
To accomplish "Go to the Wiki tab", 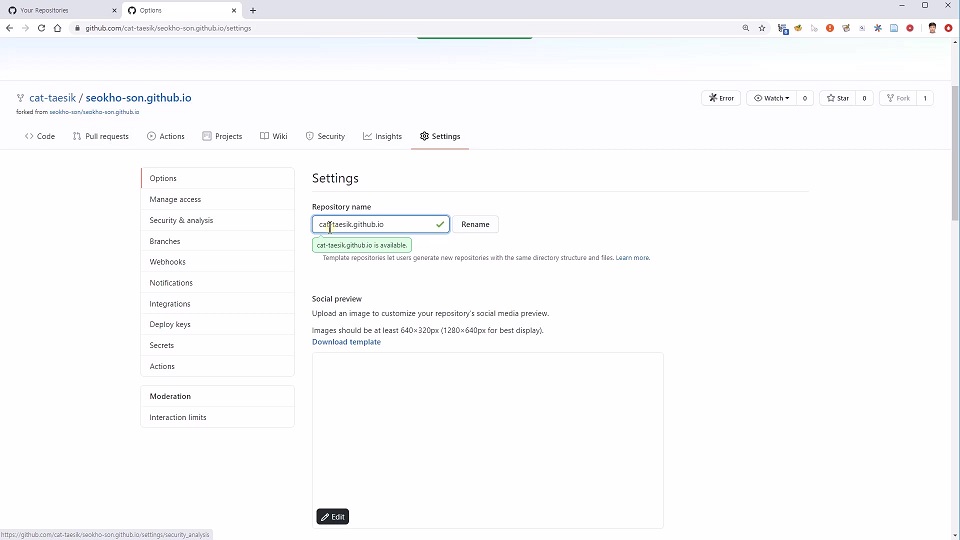I will 274,136.
